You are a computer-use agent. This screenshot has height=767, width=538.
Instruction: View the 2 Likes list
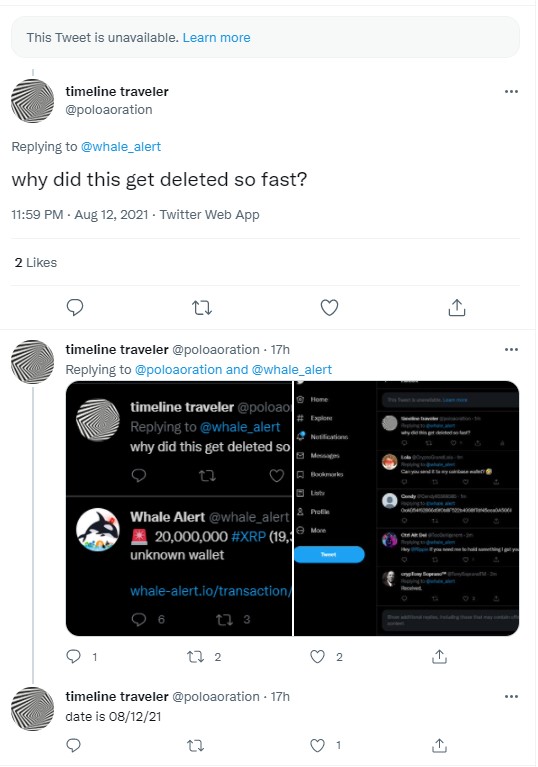36,263
